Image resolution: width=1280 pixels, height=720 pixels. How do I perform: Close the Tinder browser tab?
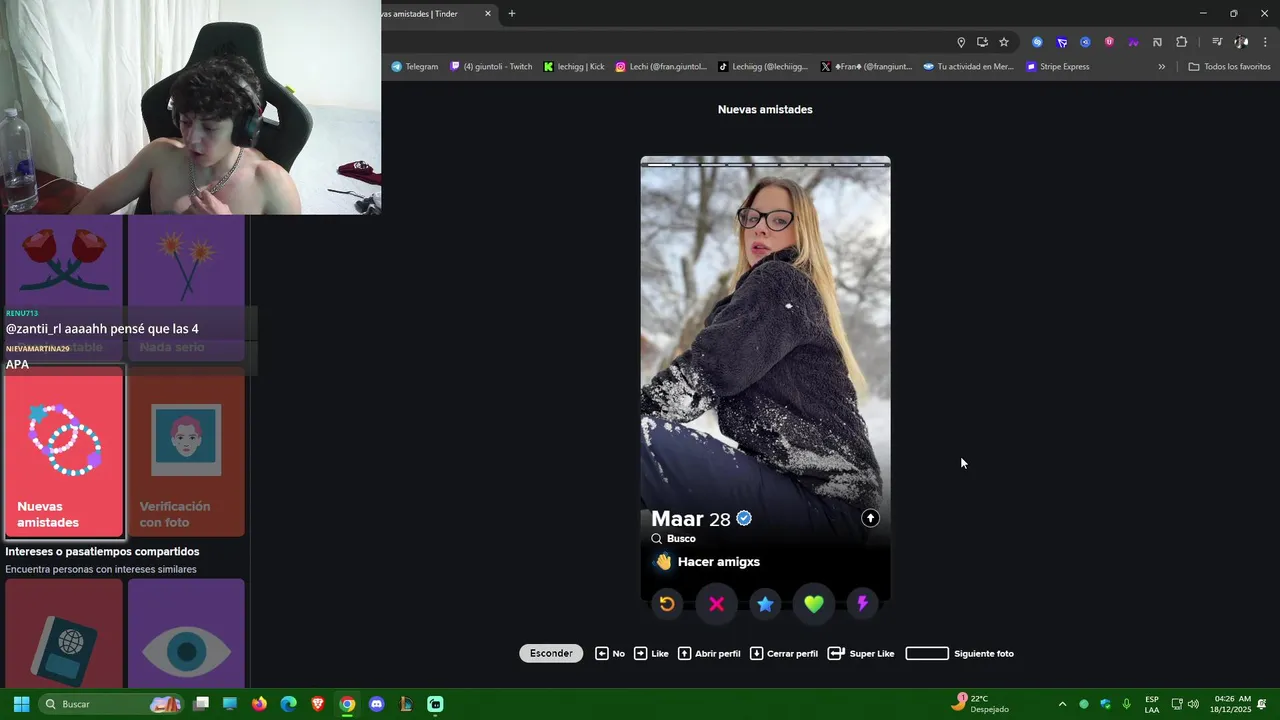[x=488, y=14]
